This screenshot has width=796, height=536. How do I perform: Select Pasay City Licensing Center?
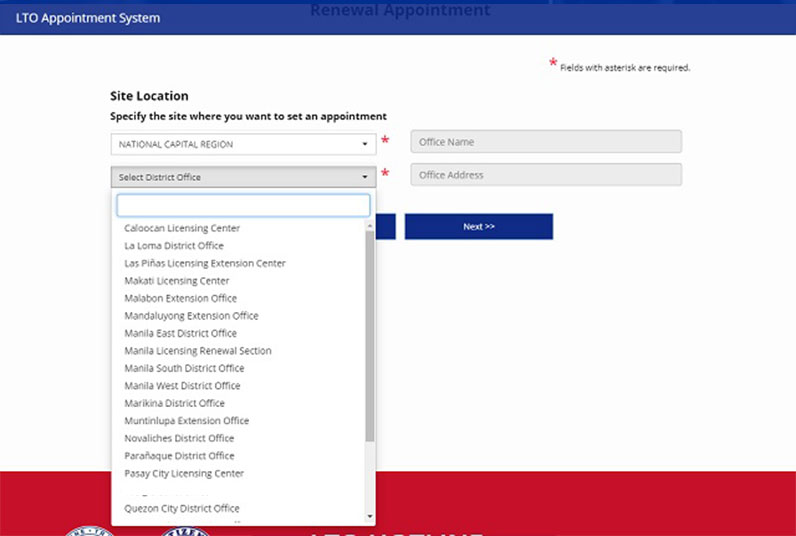pos(184,473)
